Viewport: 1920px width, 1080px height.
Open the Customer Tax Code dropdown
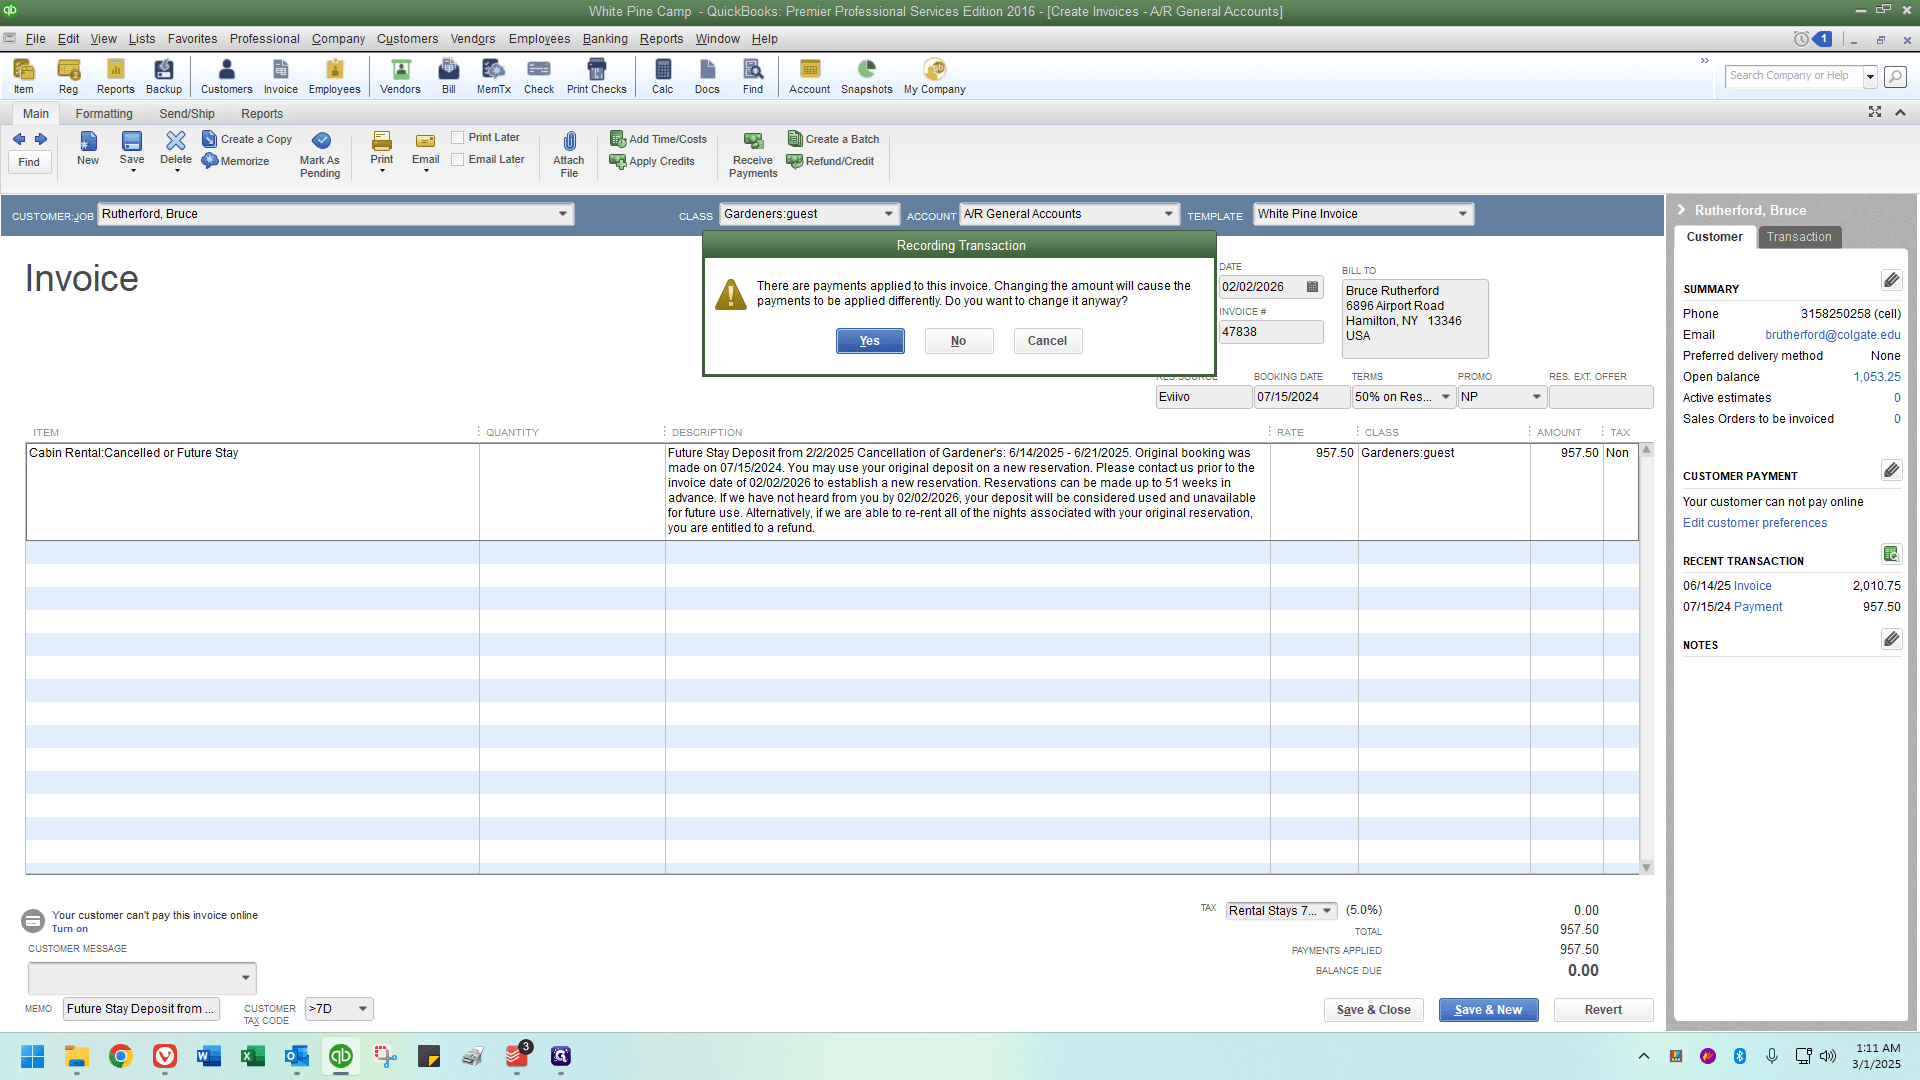(363, 1009)
